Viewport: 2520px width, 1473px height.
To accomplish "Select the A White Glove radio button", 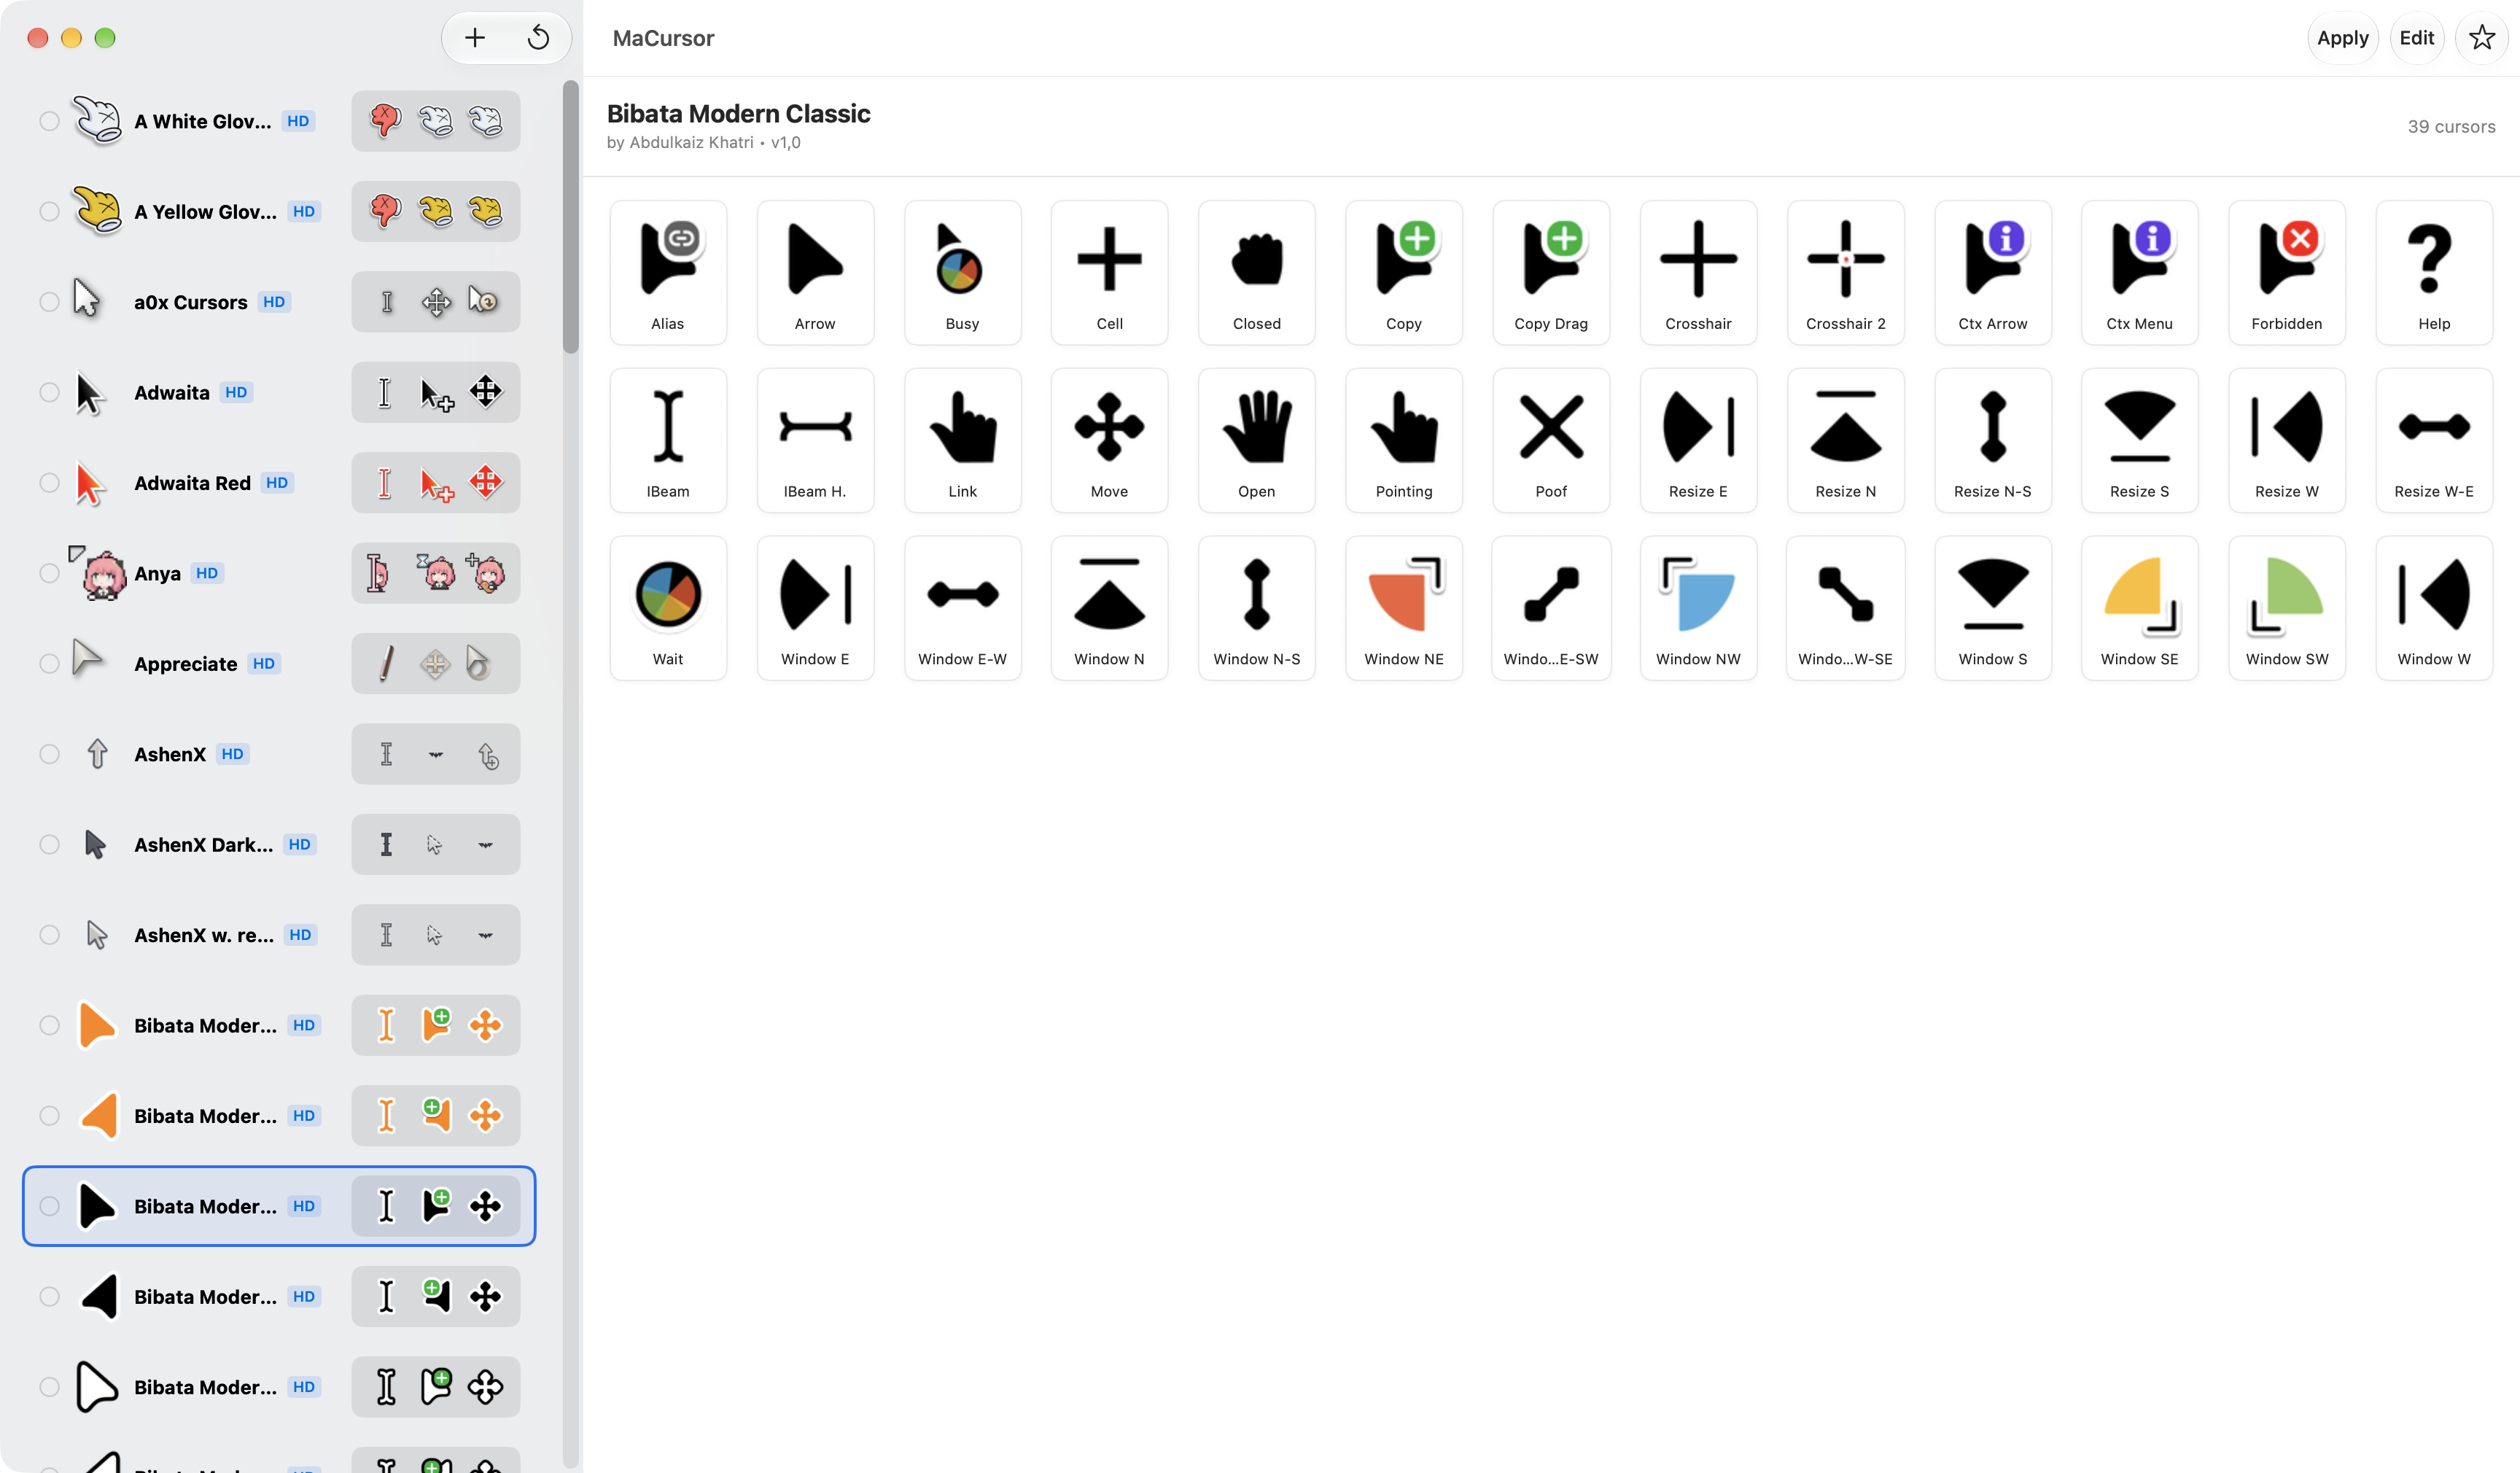I will tap(49, 121).
